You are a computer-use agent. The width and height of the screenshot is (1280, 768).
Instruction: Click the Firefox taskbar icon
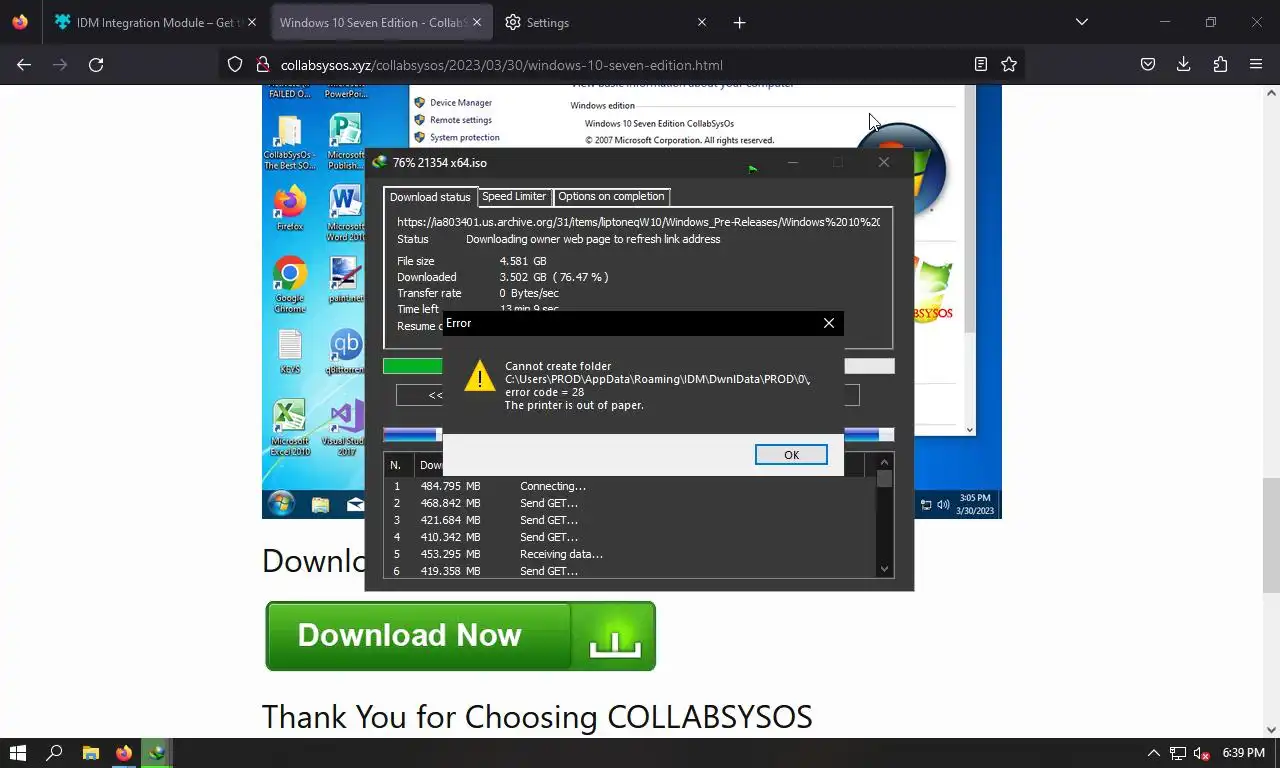point(124,753)
